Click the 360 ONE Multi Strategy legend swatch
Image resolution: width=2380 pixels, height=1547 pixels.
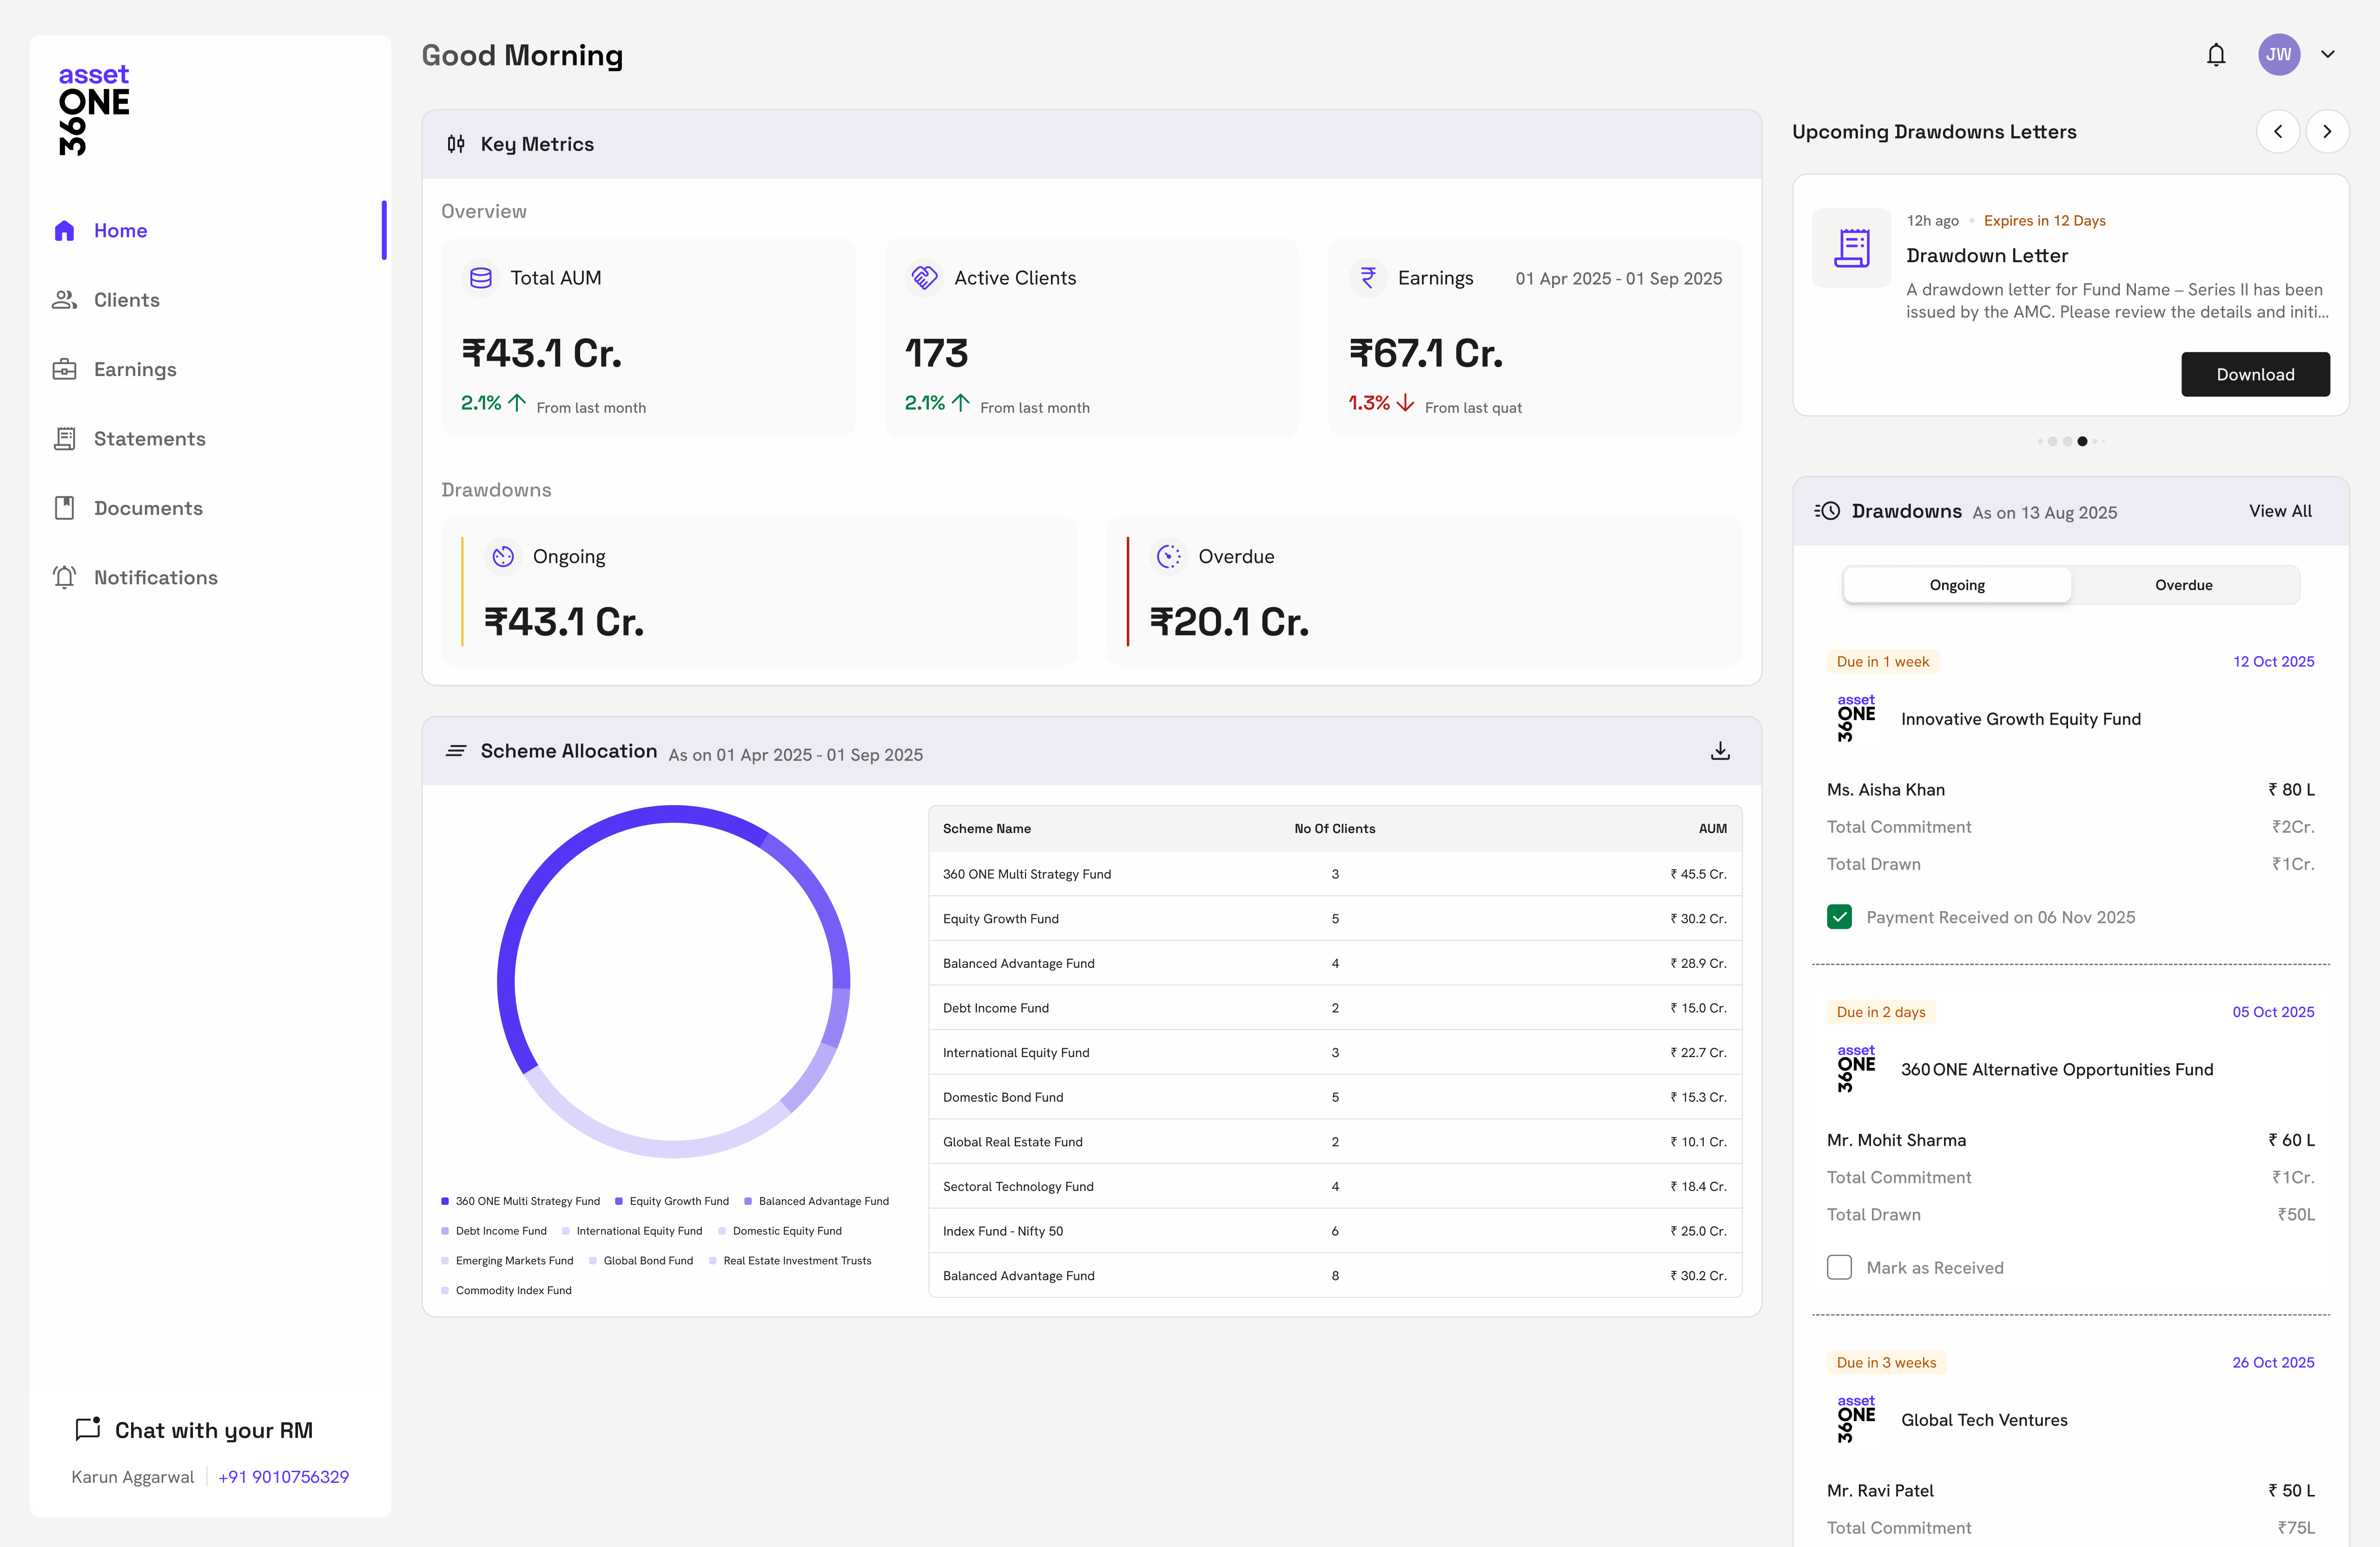coord(445,1201)
